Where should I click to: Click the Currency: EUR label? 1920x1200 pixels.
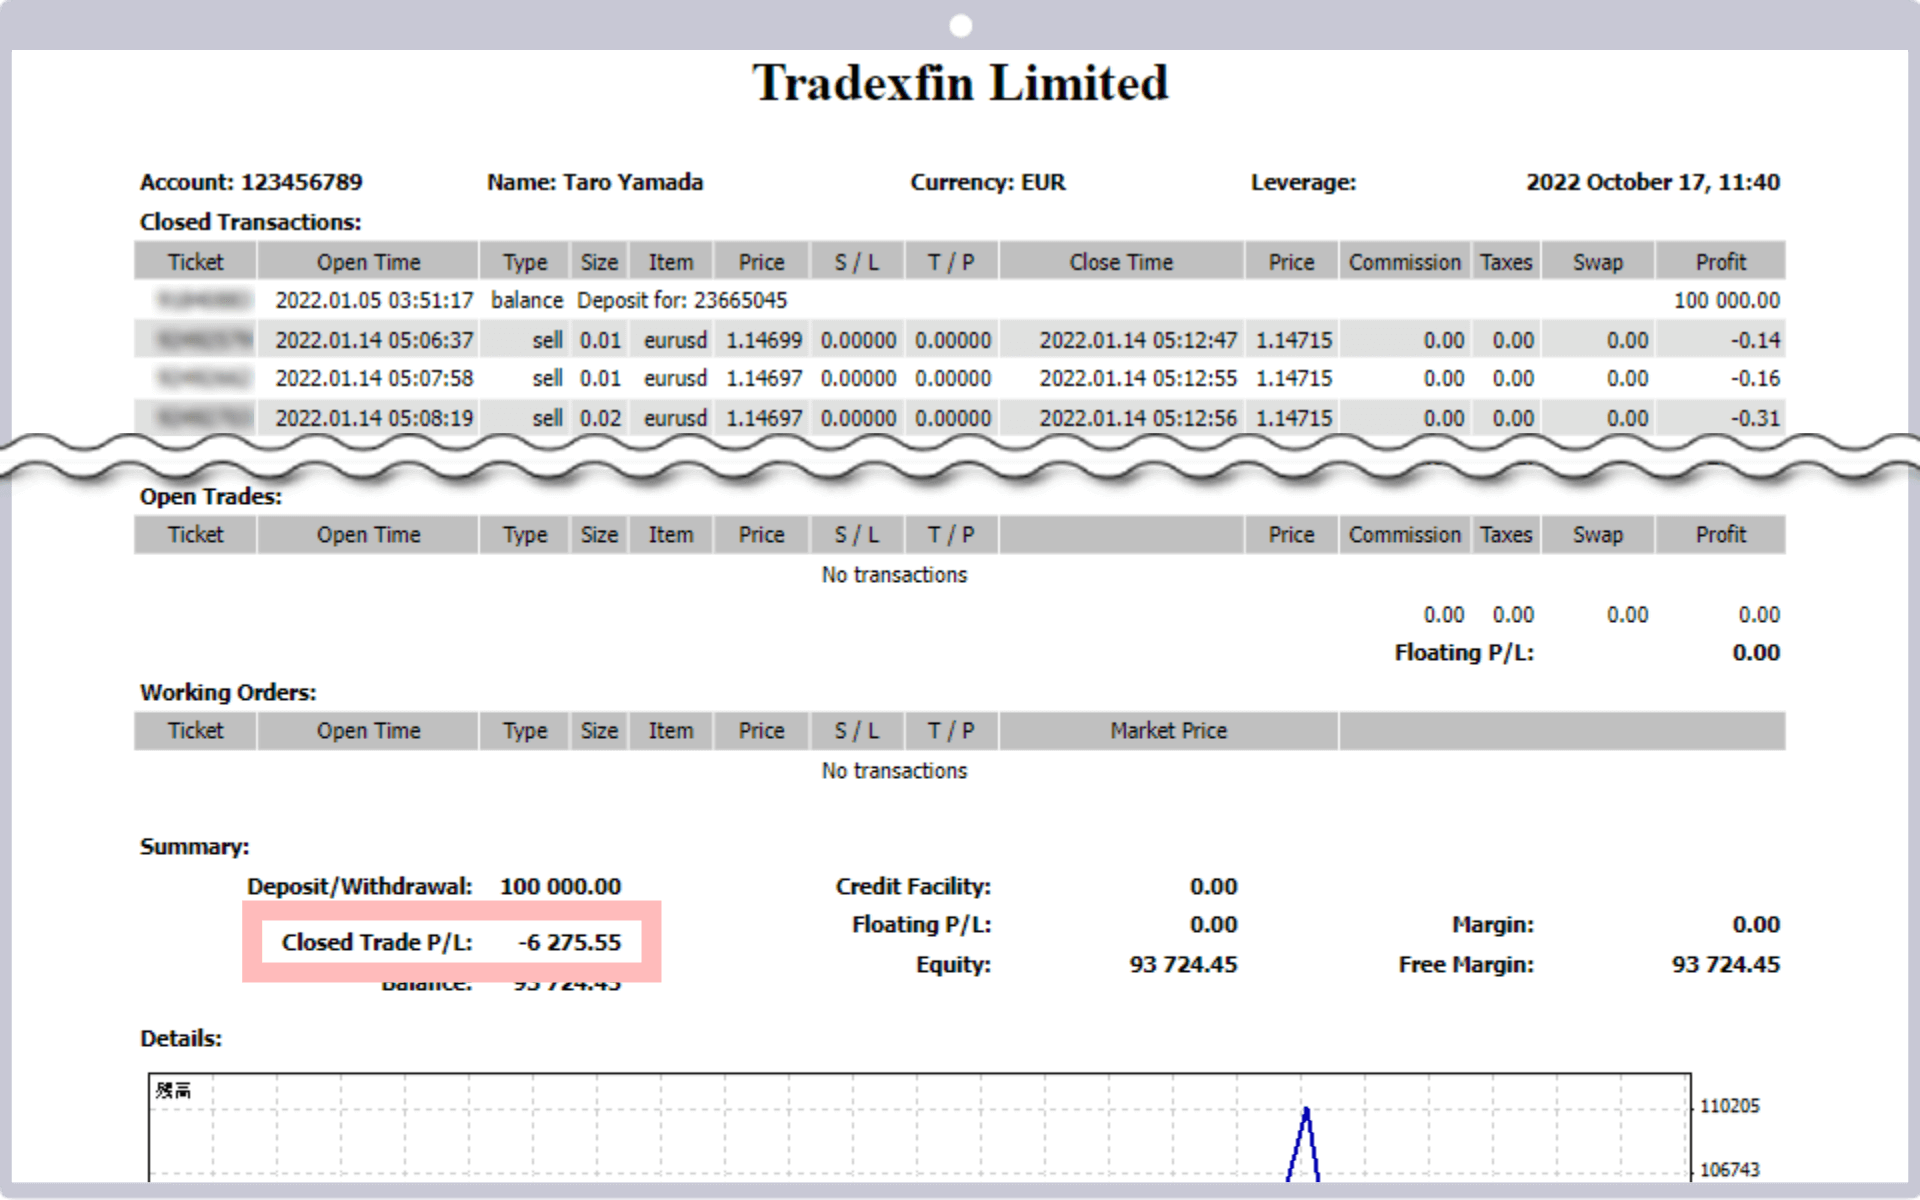987,182
